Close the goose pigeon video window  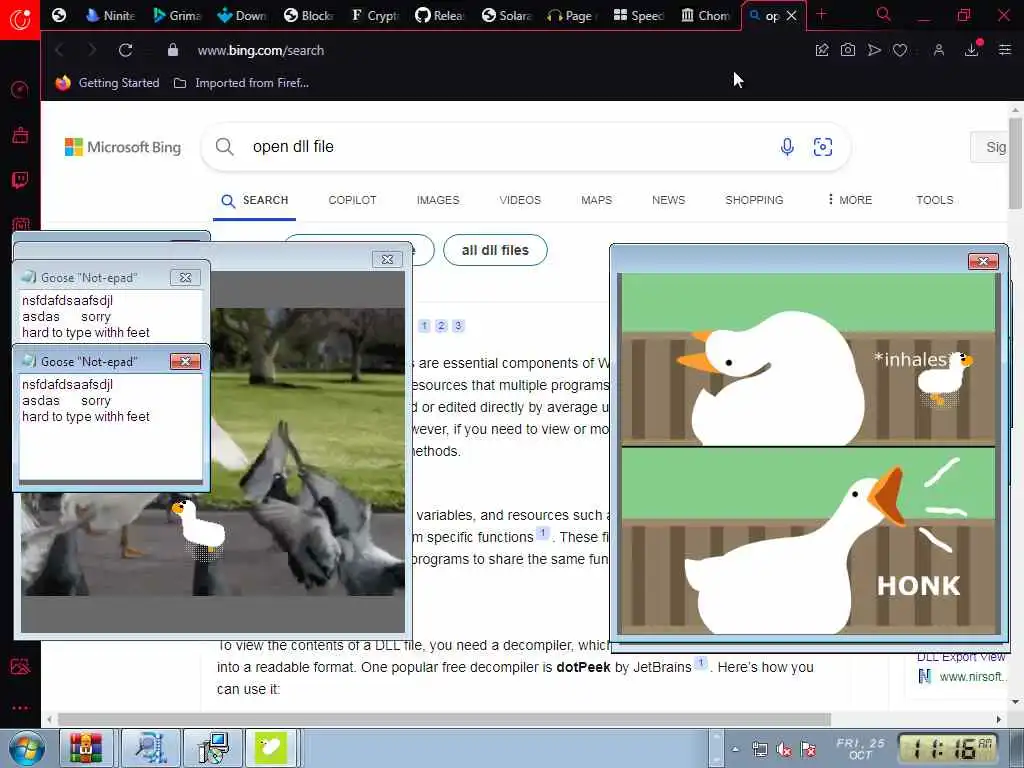click(387, 259)
